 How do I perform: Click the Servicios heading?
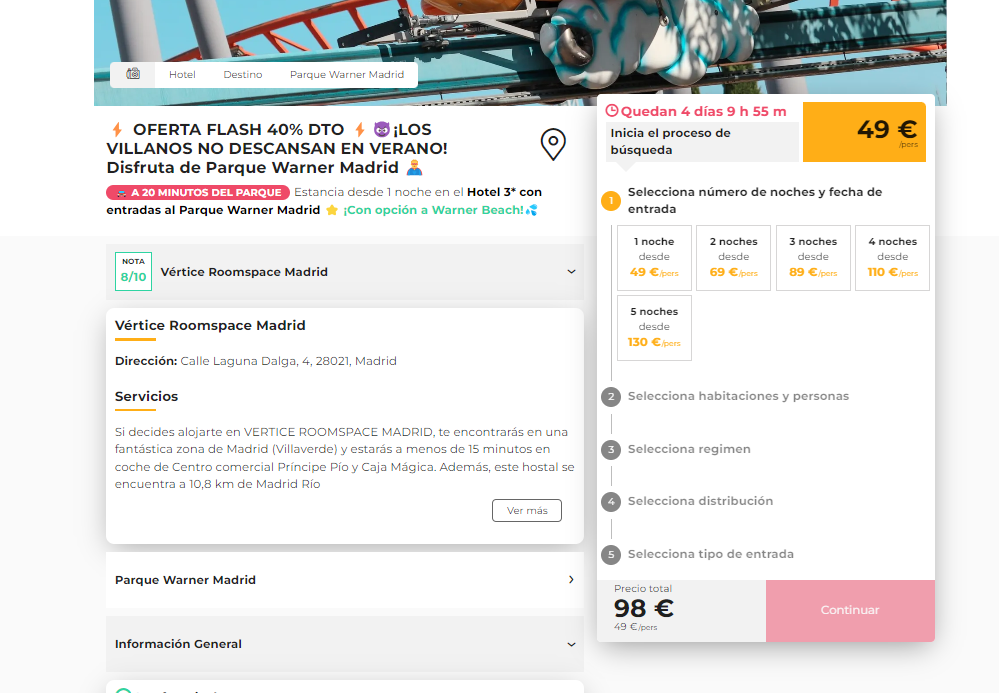[147, 396]
